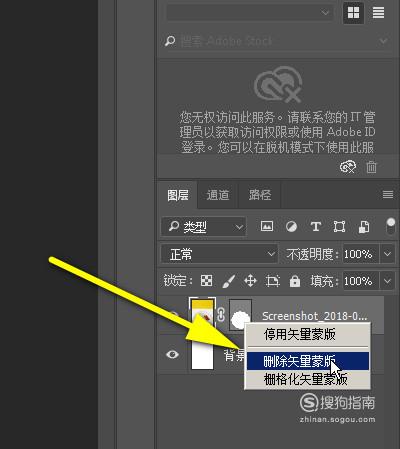The width and height of the screenshot is (400, 449).
Task: Lock position move icon
Action: (250, 281)
